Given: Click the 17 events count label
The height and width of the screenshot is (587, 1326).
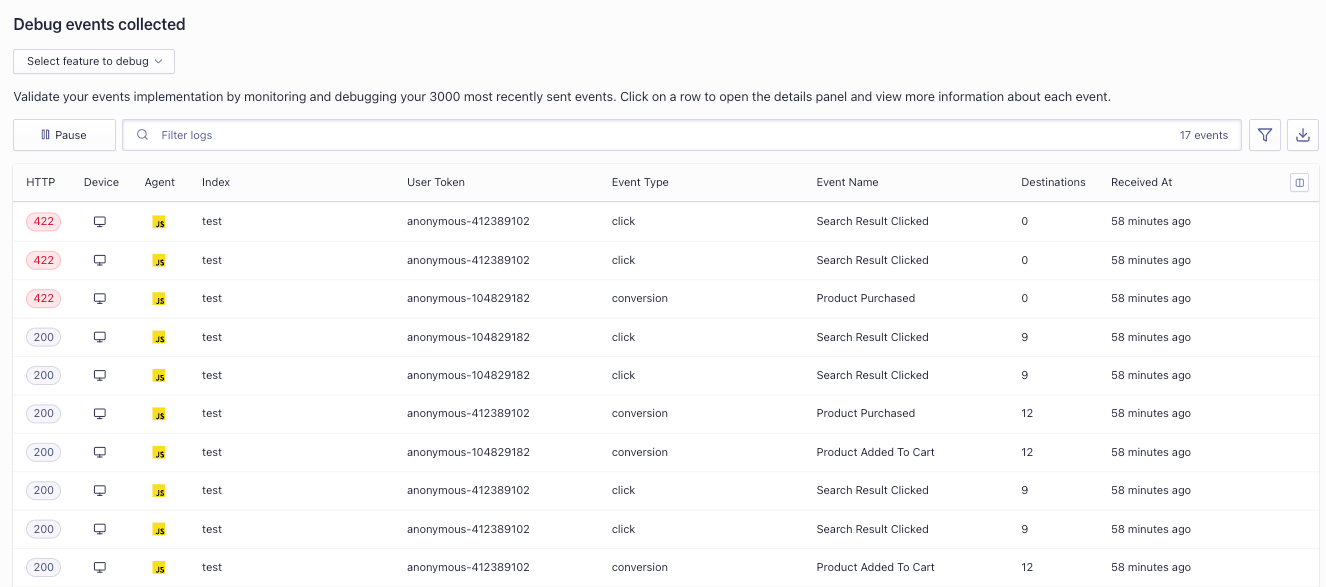Looking at the screenshot, I should 1203,134.
